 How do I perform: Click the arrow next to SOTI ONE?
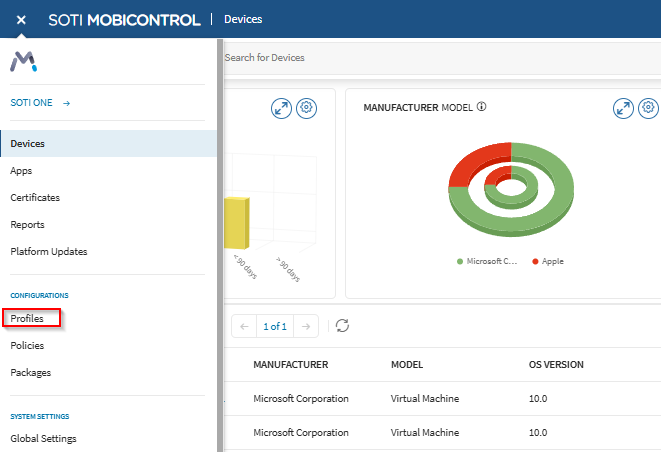(x=67, y=103)
